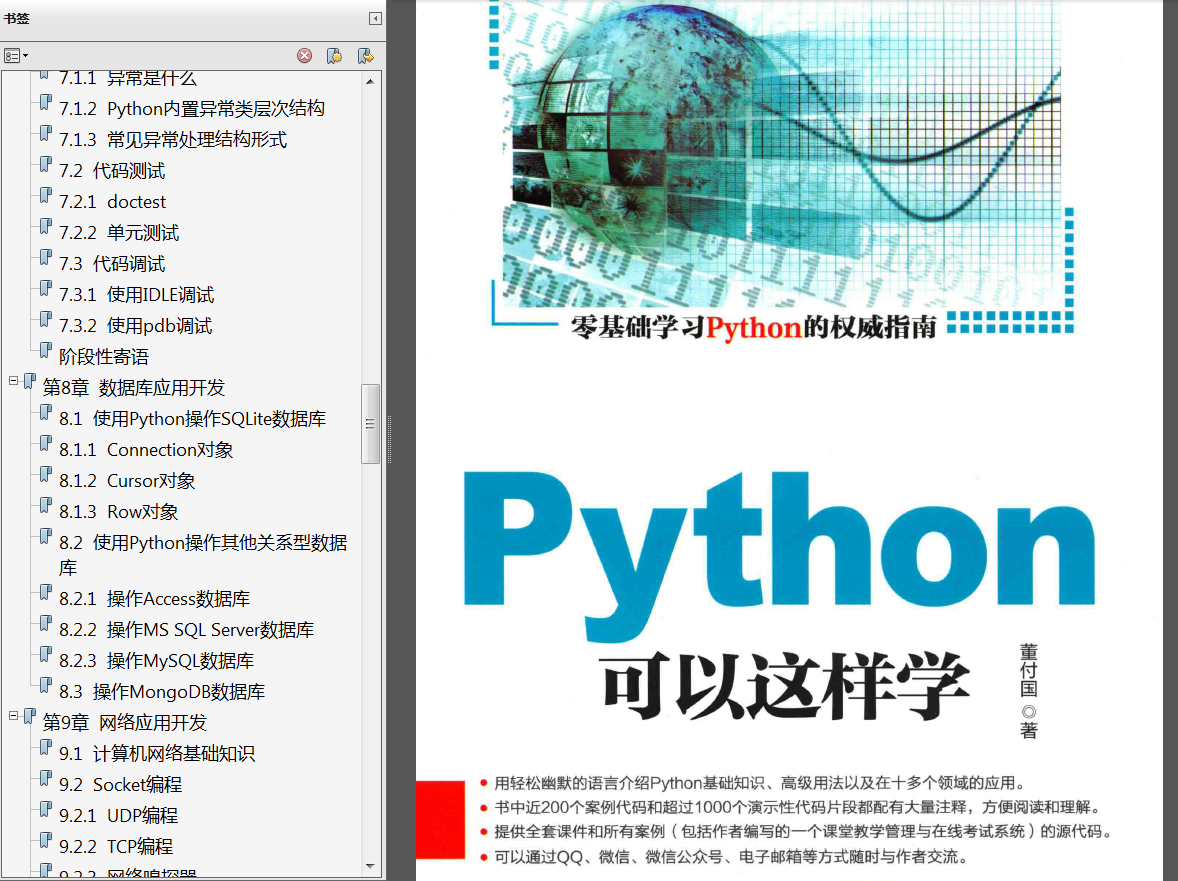
Task: Select bookmark 7.3 代码调试
Action: (x=112, y=264)
